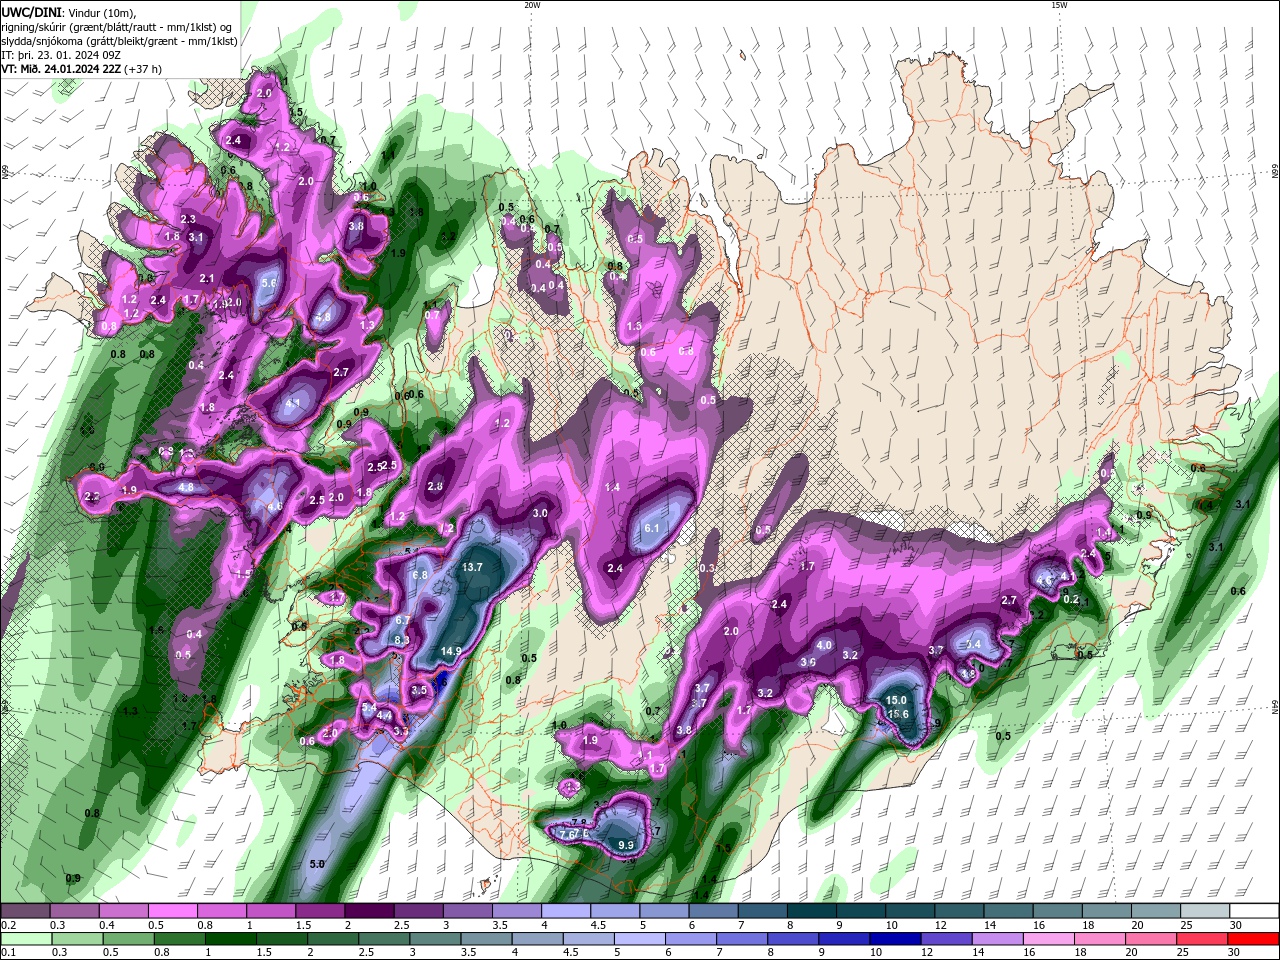Click the dark purple 2 swatch in snow legend
This screenshot has width=1280, height=960.
pos(369,911)
